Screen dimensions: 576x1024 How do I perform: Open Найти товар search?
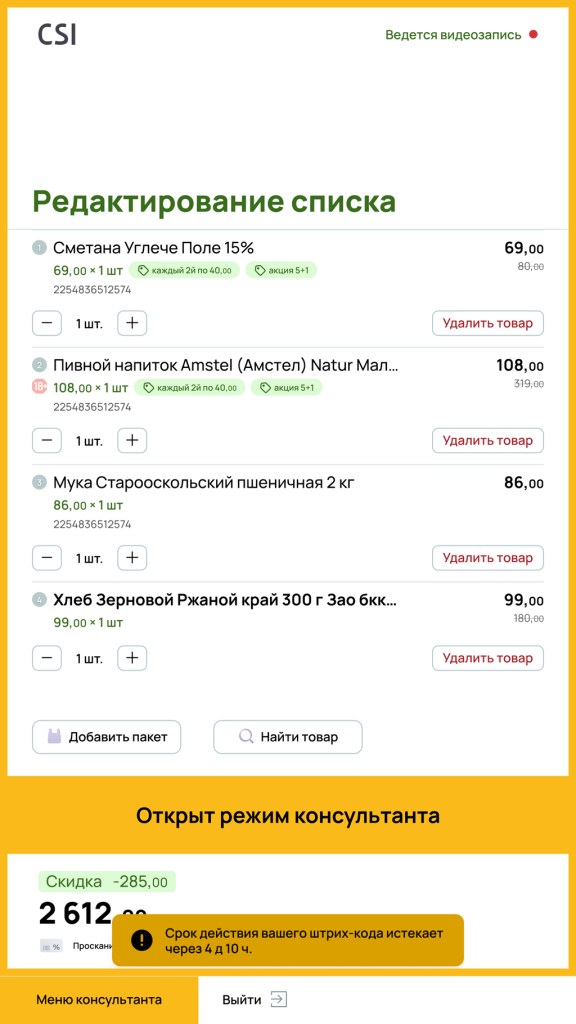point(288,737)
